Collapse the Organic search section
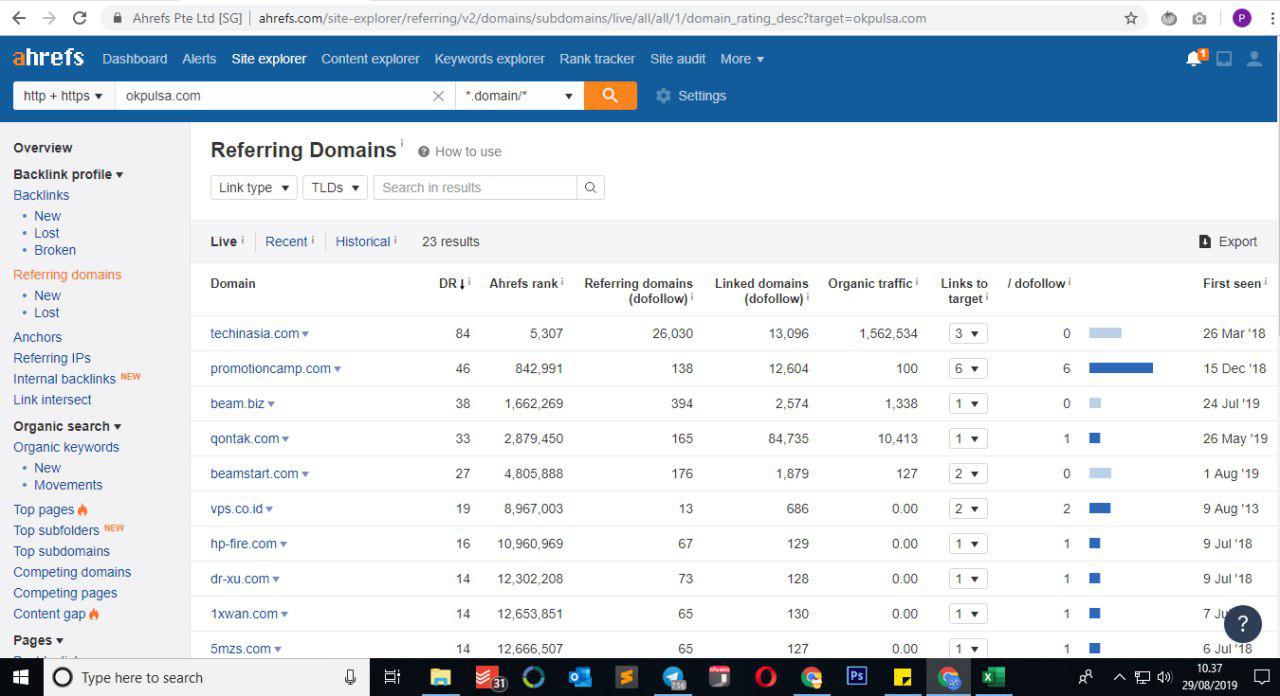The width and height of the screenshot is (1280, 696). [x=67, y=426]
